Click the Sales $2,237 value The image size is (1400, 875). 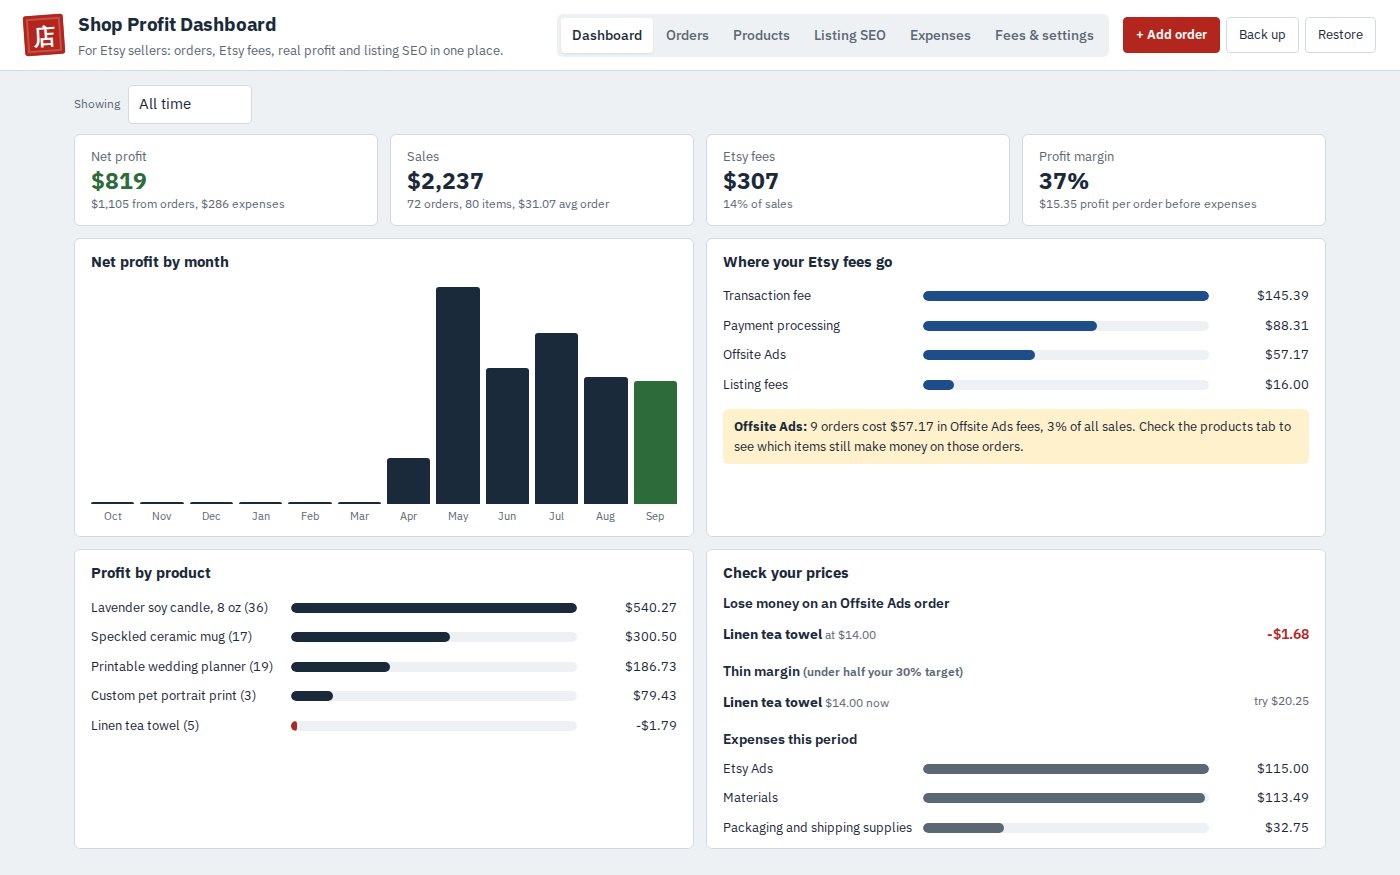coord(445,181)
